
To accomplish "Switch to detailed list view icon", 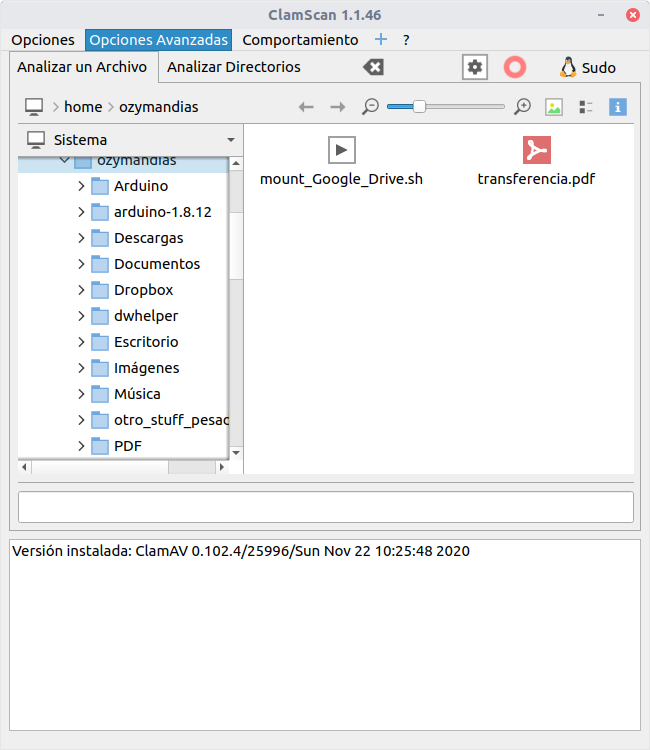I will [x=585, y=107].
